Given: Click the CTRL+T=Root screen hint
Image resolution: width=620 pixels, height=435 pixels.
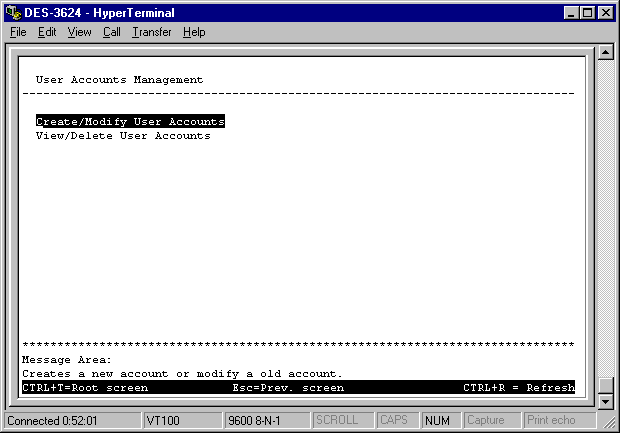Looking at the screenshot, I should coord(85,387).
